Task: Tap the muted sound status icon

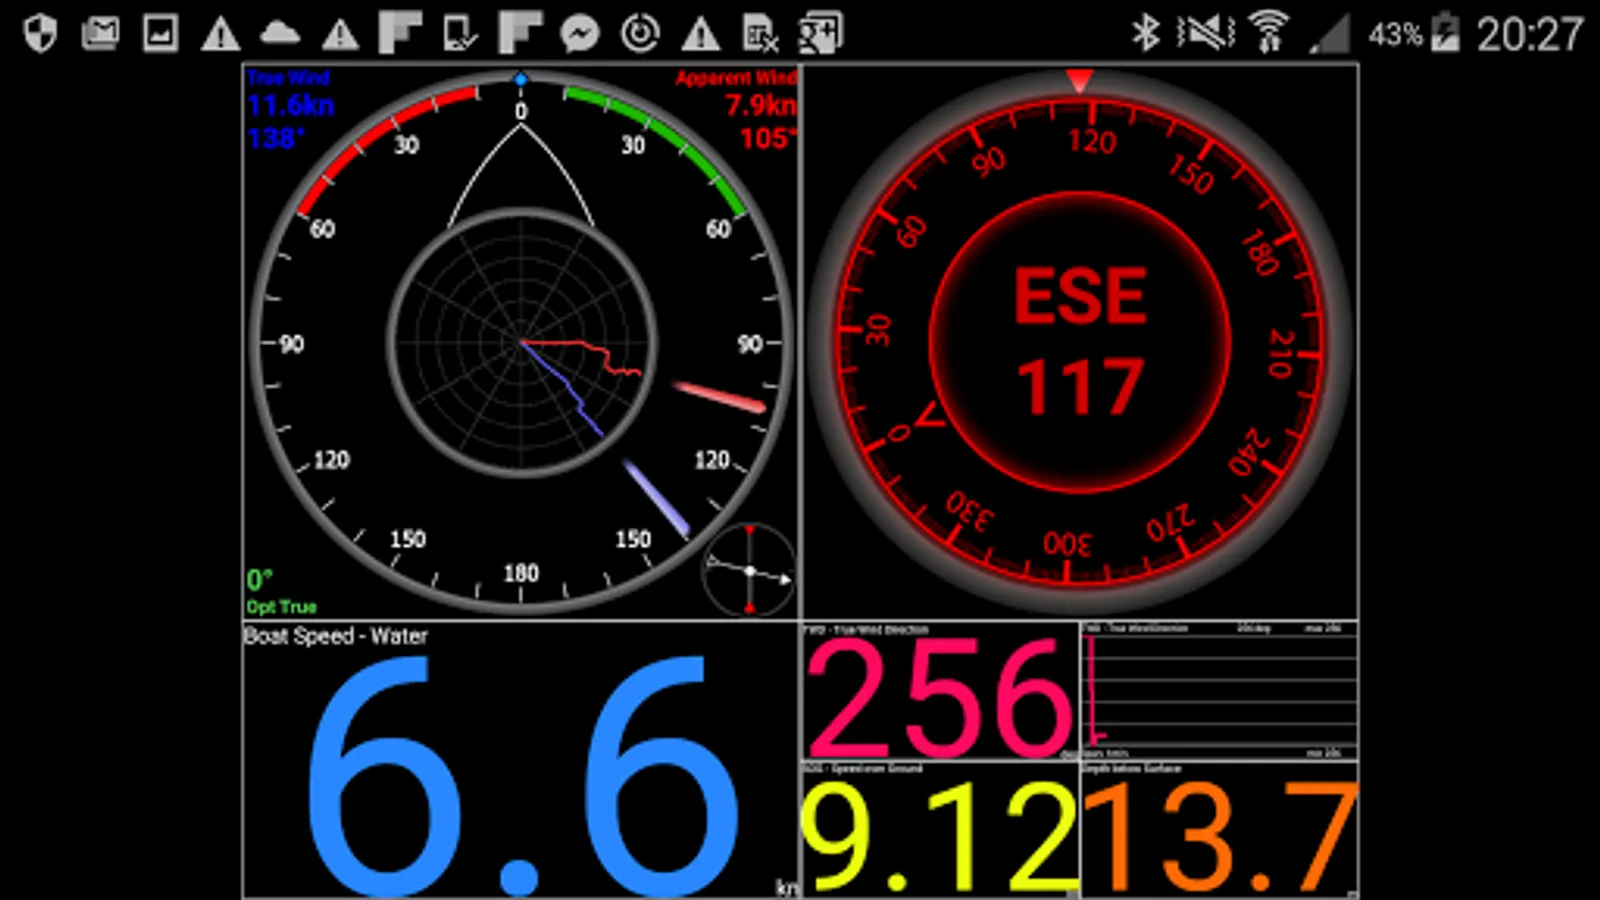Action: tap(1206, 34)
